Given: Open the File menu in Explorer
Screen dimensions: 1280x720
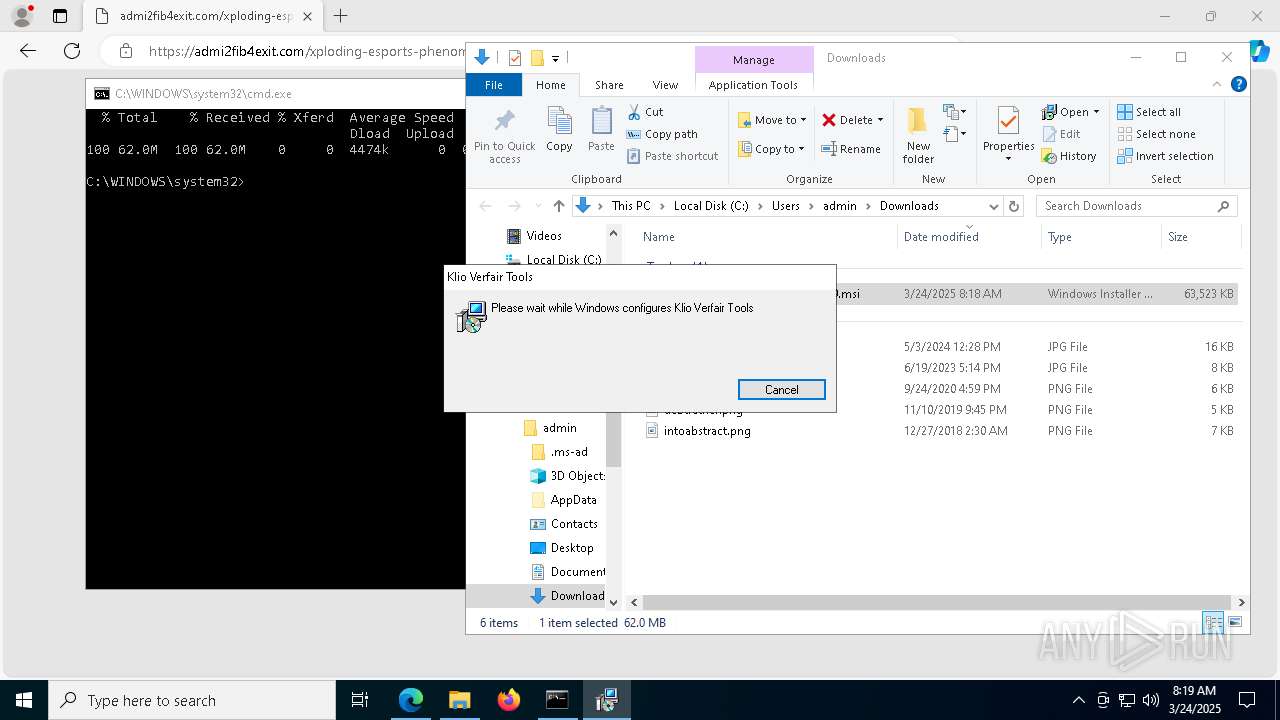Looking at the screenshot, I should pos(494,85).
